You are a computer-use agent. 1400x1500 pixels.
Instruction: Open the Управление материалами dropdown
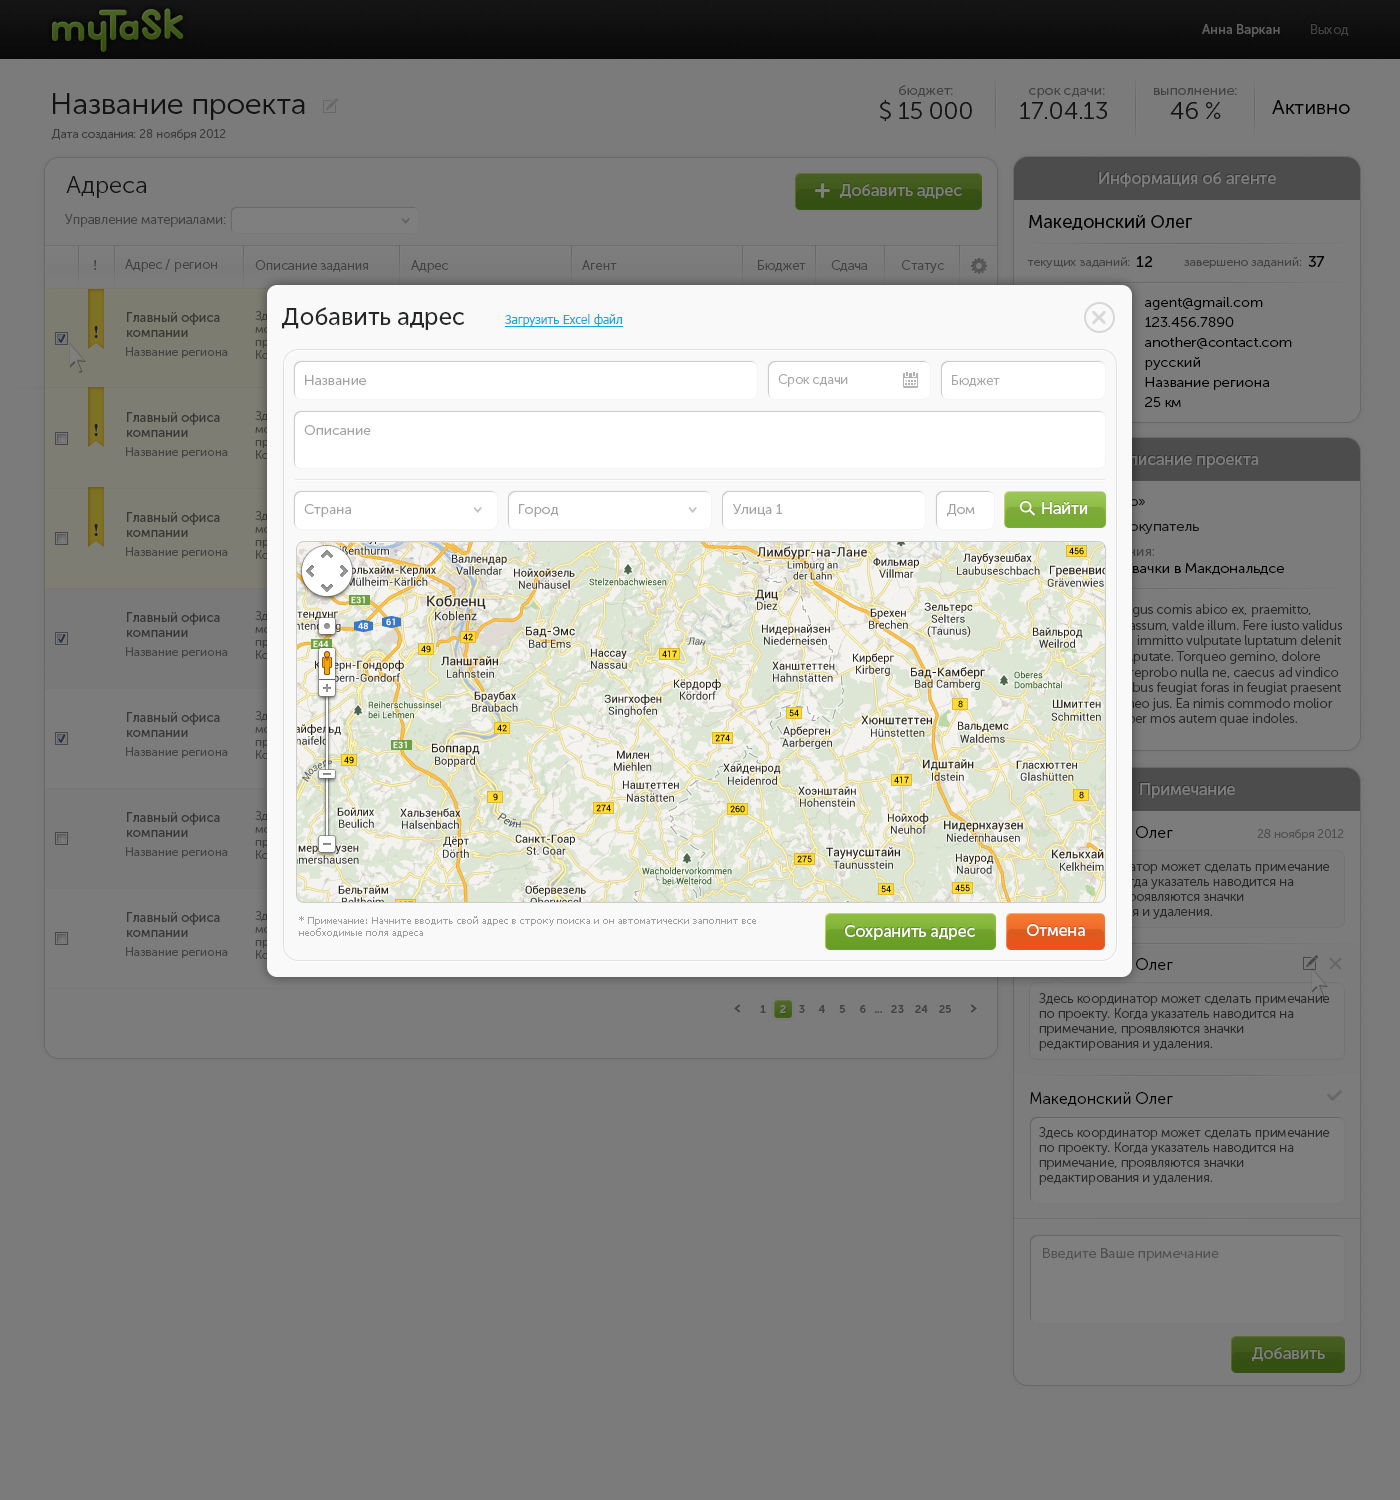tap(324, 220)
